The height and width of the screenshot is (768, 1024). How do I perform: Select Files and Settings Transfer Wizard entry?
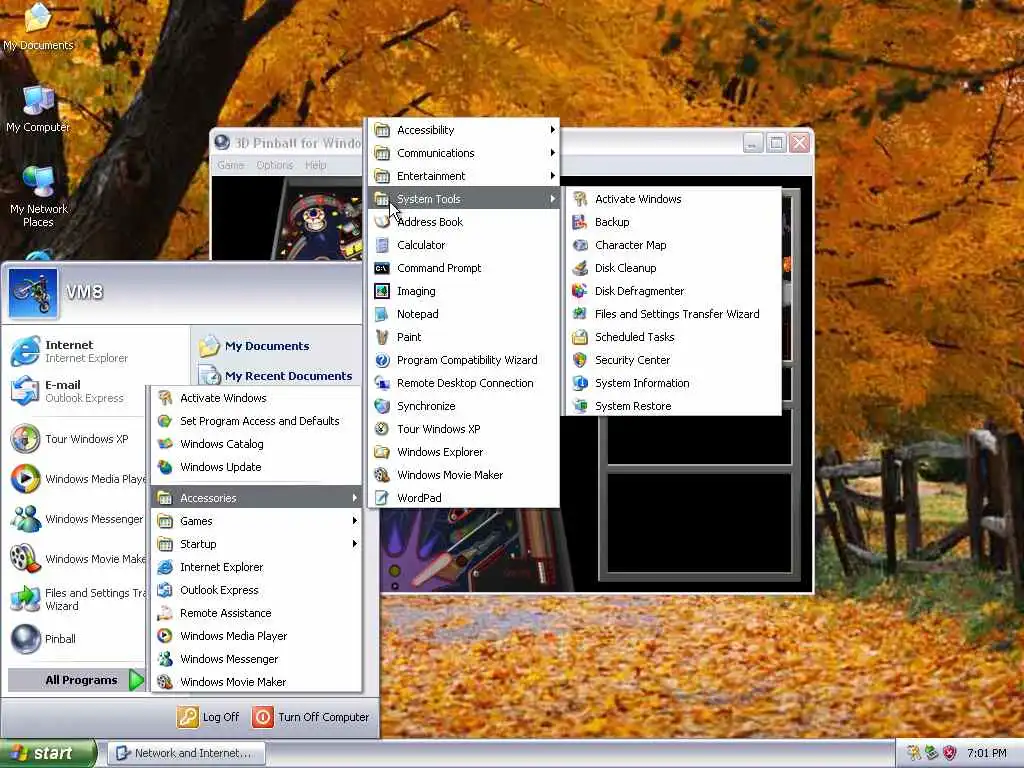point(673,314)
